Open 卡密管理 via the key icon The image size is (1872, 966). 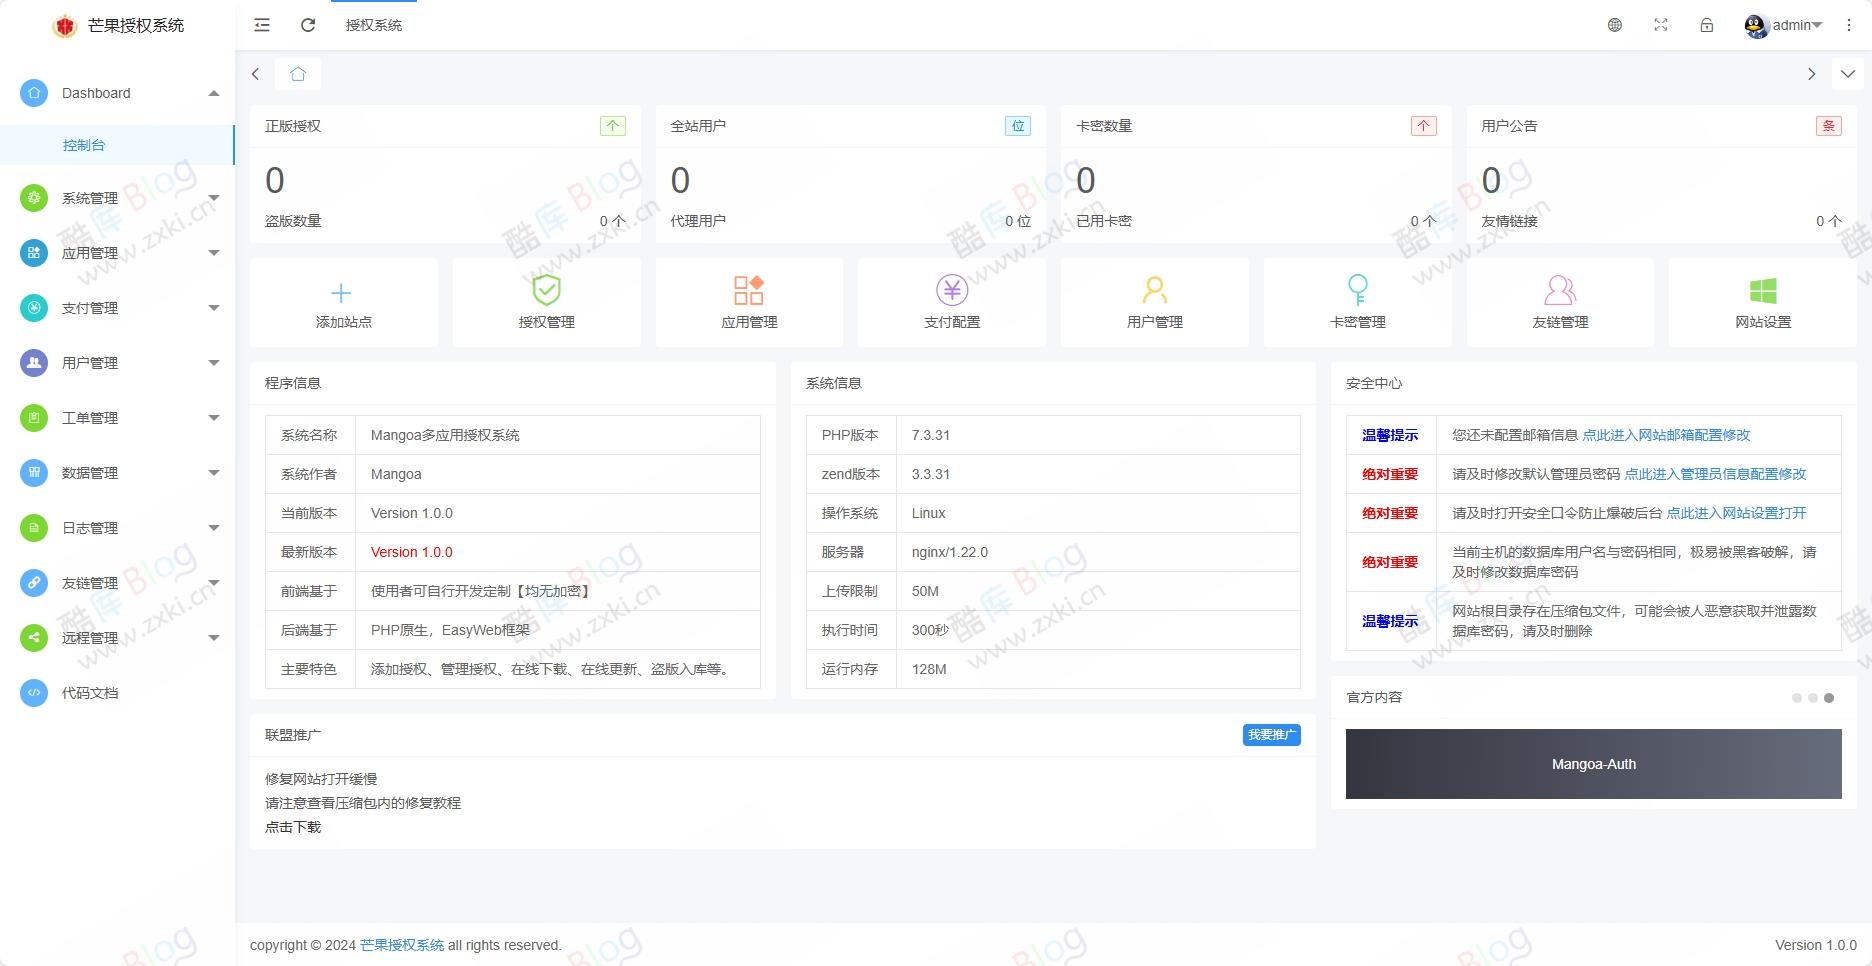pyautogui.click(x=1357, y=291)
